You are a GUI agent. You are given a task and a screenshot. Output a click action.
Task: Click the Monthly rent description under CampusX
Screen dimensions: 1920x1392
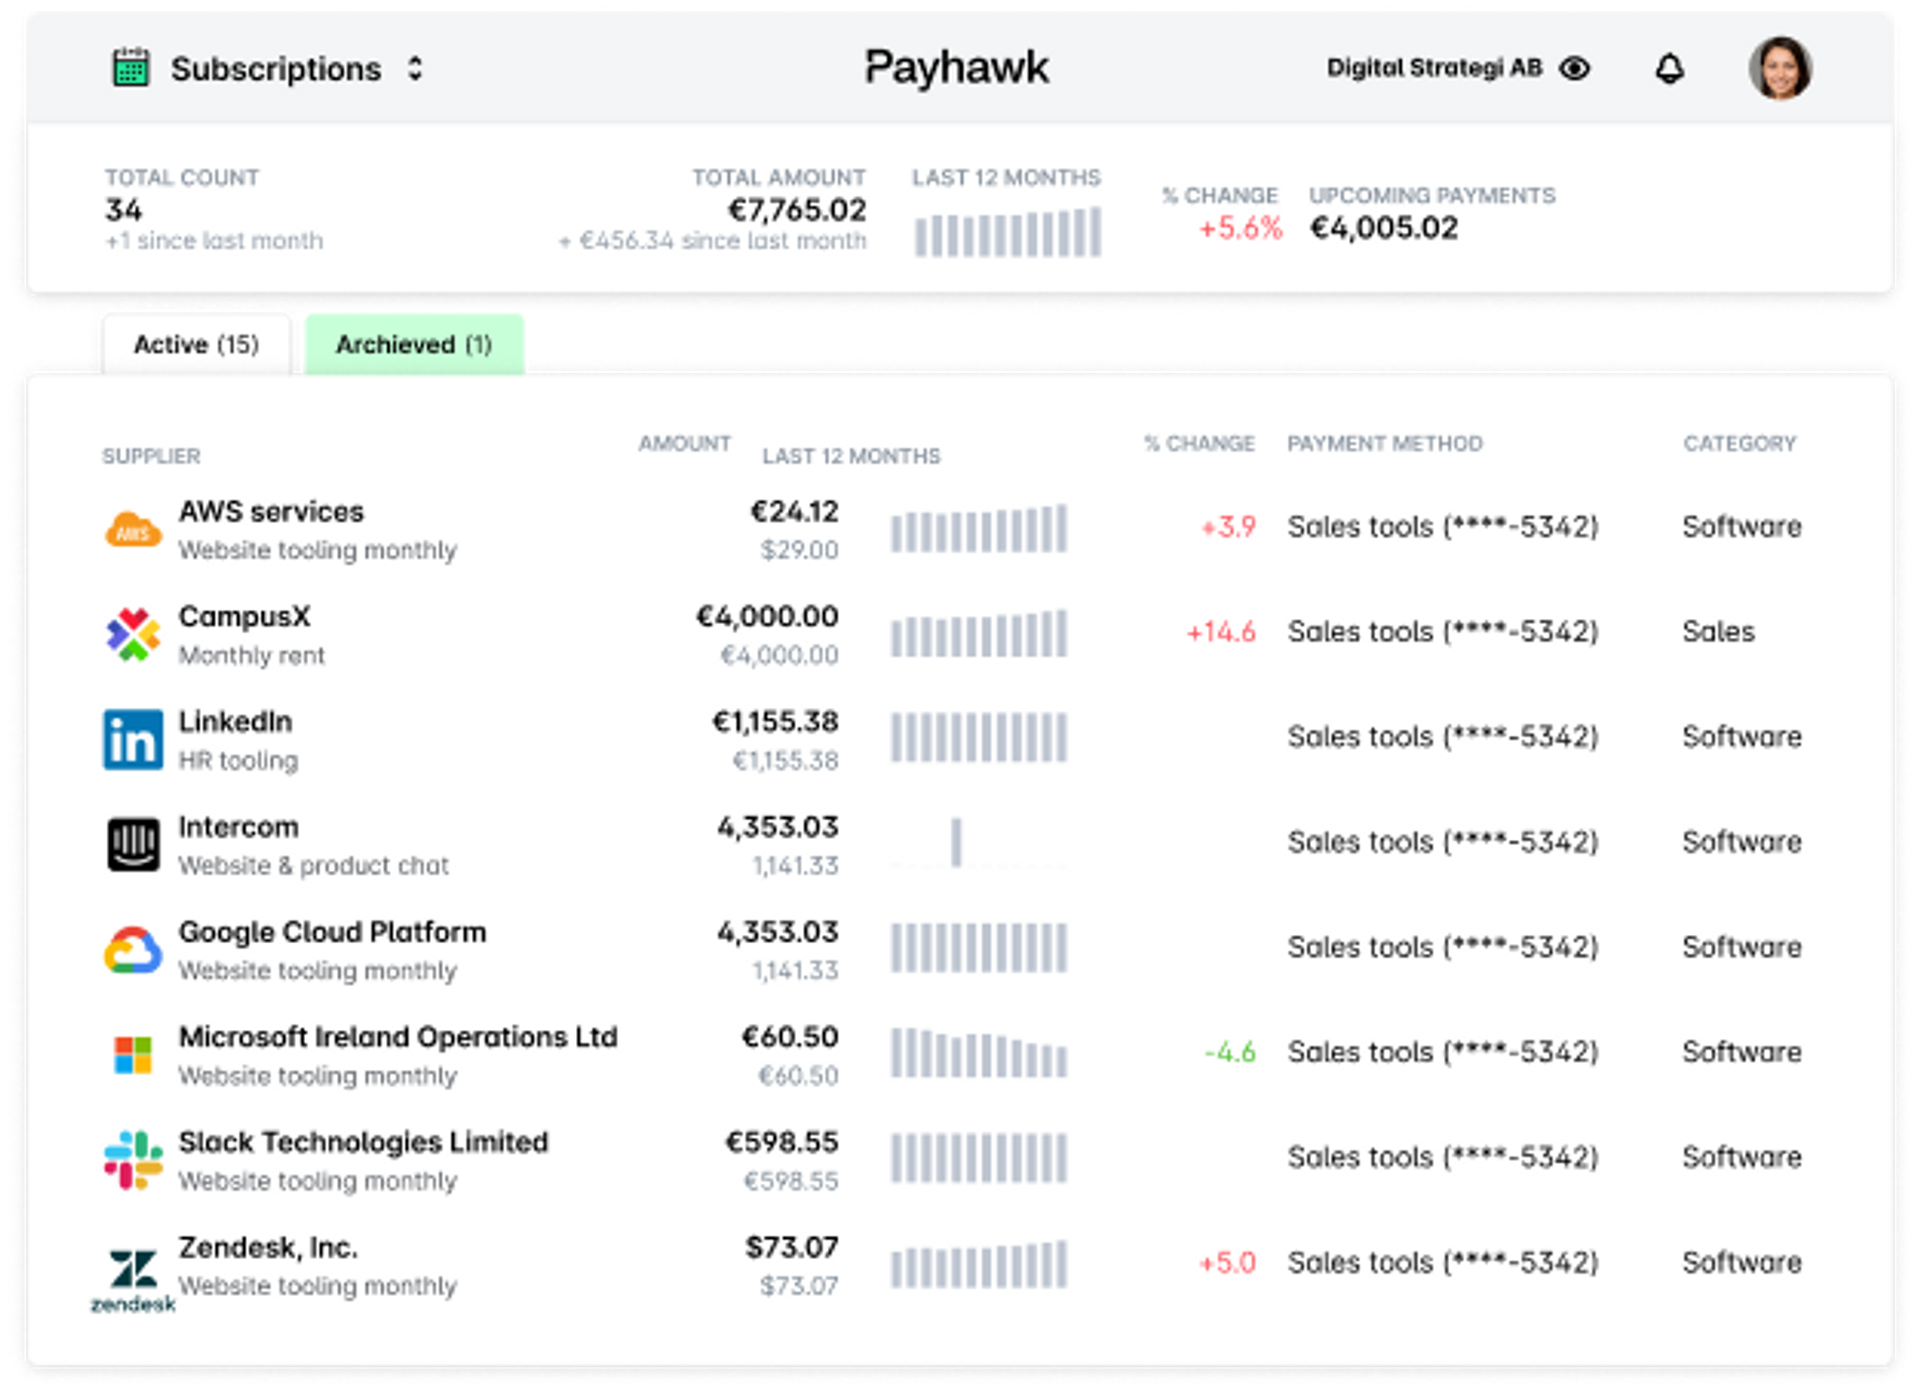252,656
